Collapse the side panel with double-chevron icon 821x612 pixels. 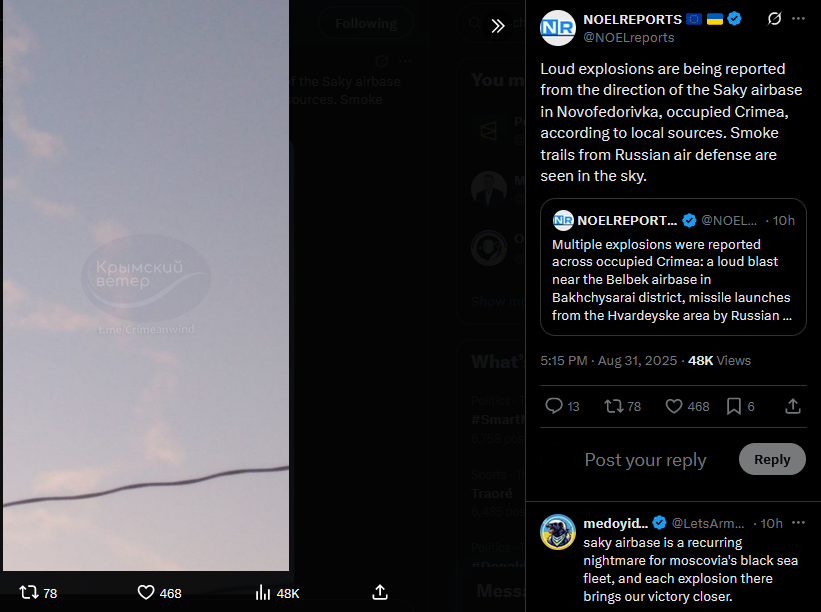click(x=498, y=26)
